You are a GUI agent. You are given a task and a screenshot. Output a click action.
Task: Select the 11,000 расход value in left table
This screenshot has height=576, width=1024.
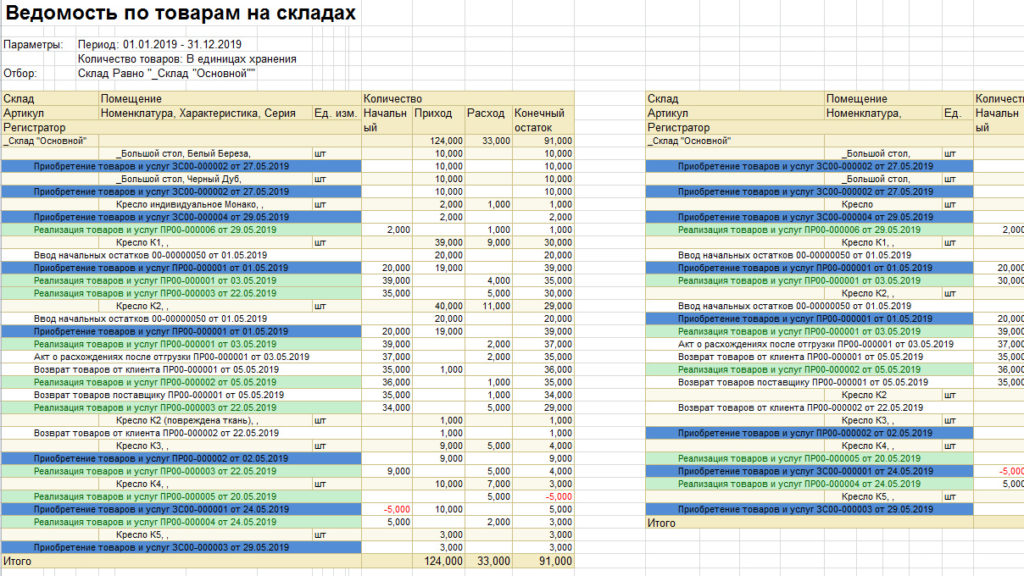coord(496,306)
